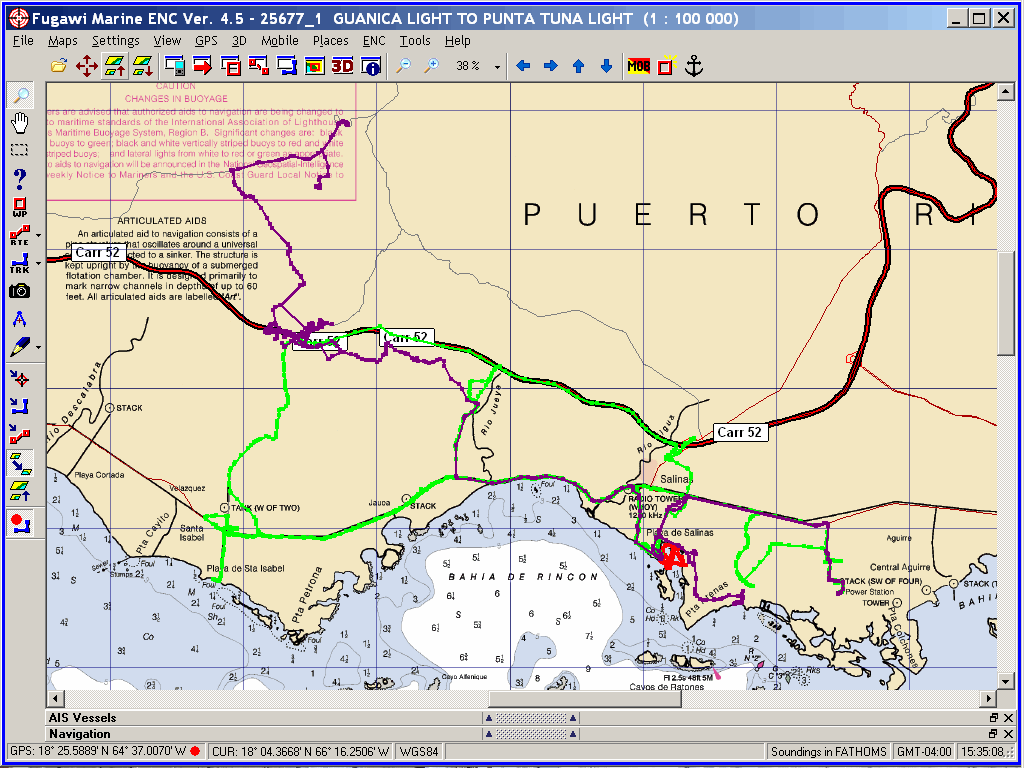Click the map overview window icon

point(315,65)
